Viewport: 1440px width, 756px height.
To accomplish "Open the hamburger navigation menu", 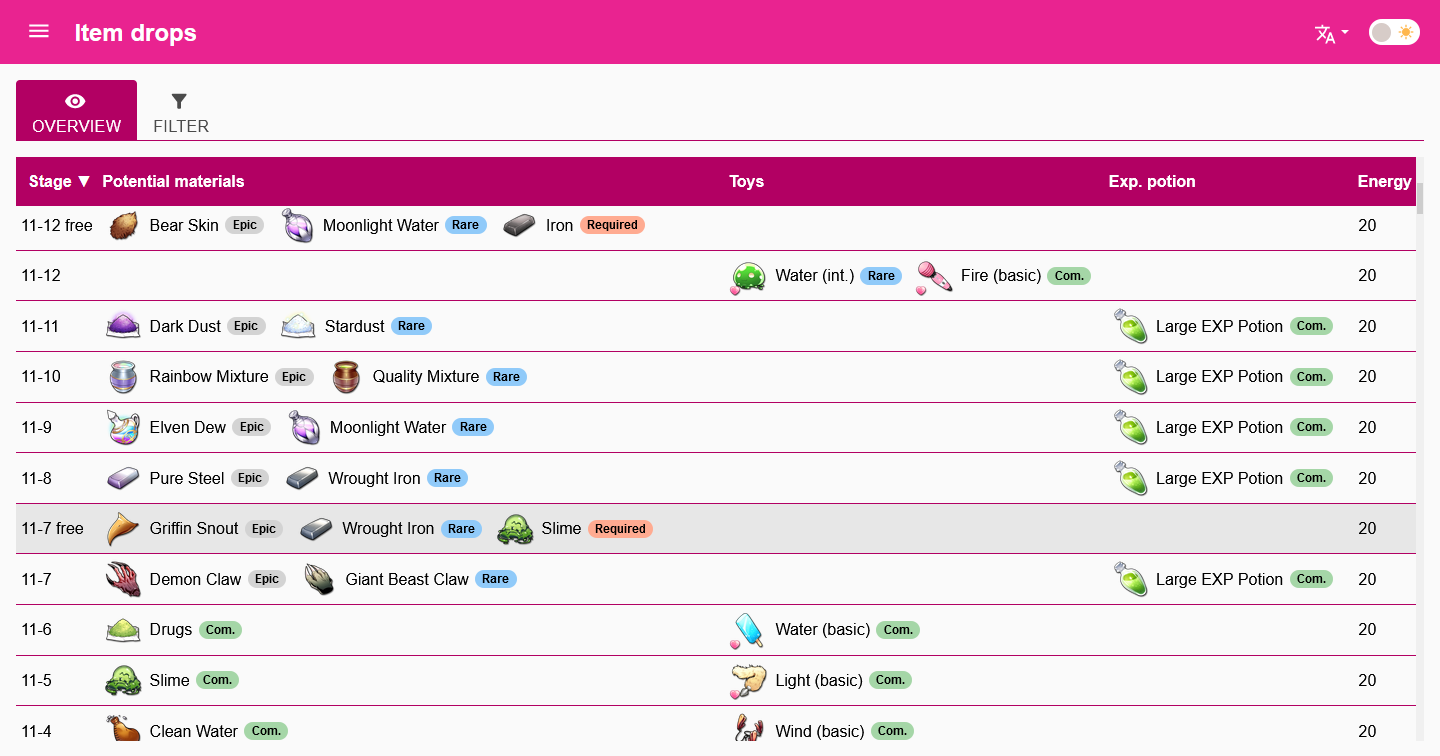I will 38,30.
